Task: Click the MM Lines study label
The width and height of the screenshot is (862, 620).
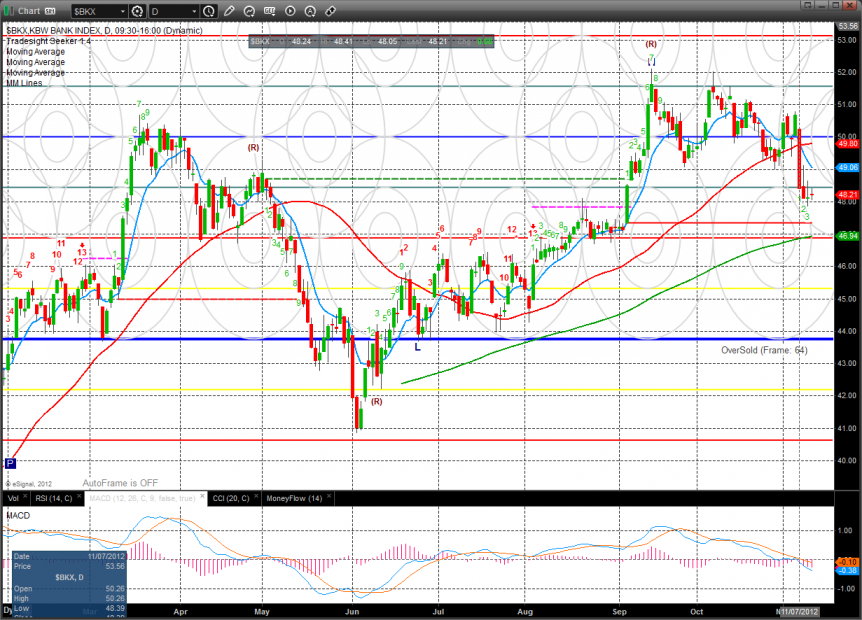Action: pos(24,83)
